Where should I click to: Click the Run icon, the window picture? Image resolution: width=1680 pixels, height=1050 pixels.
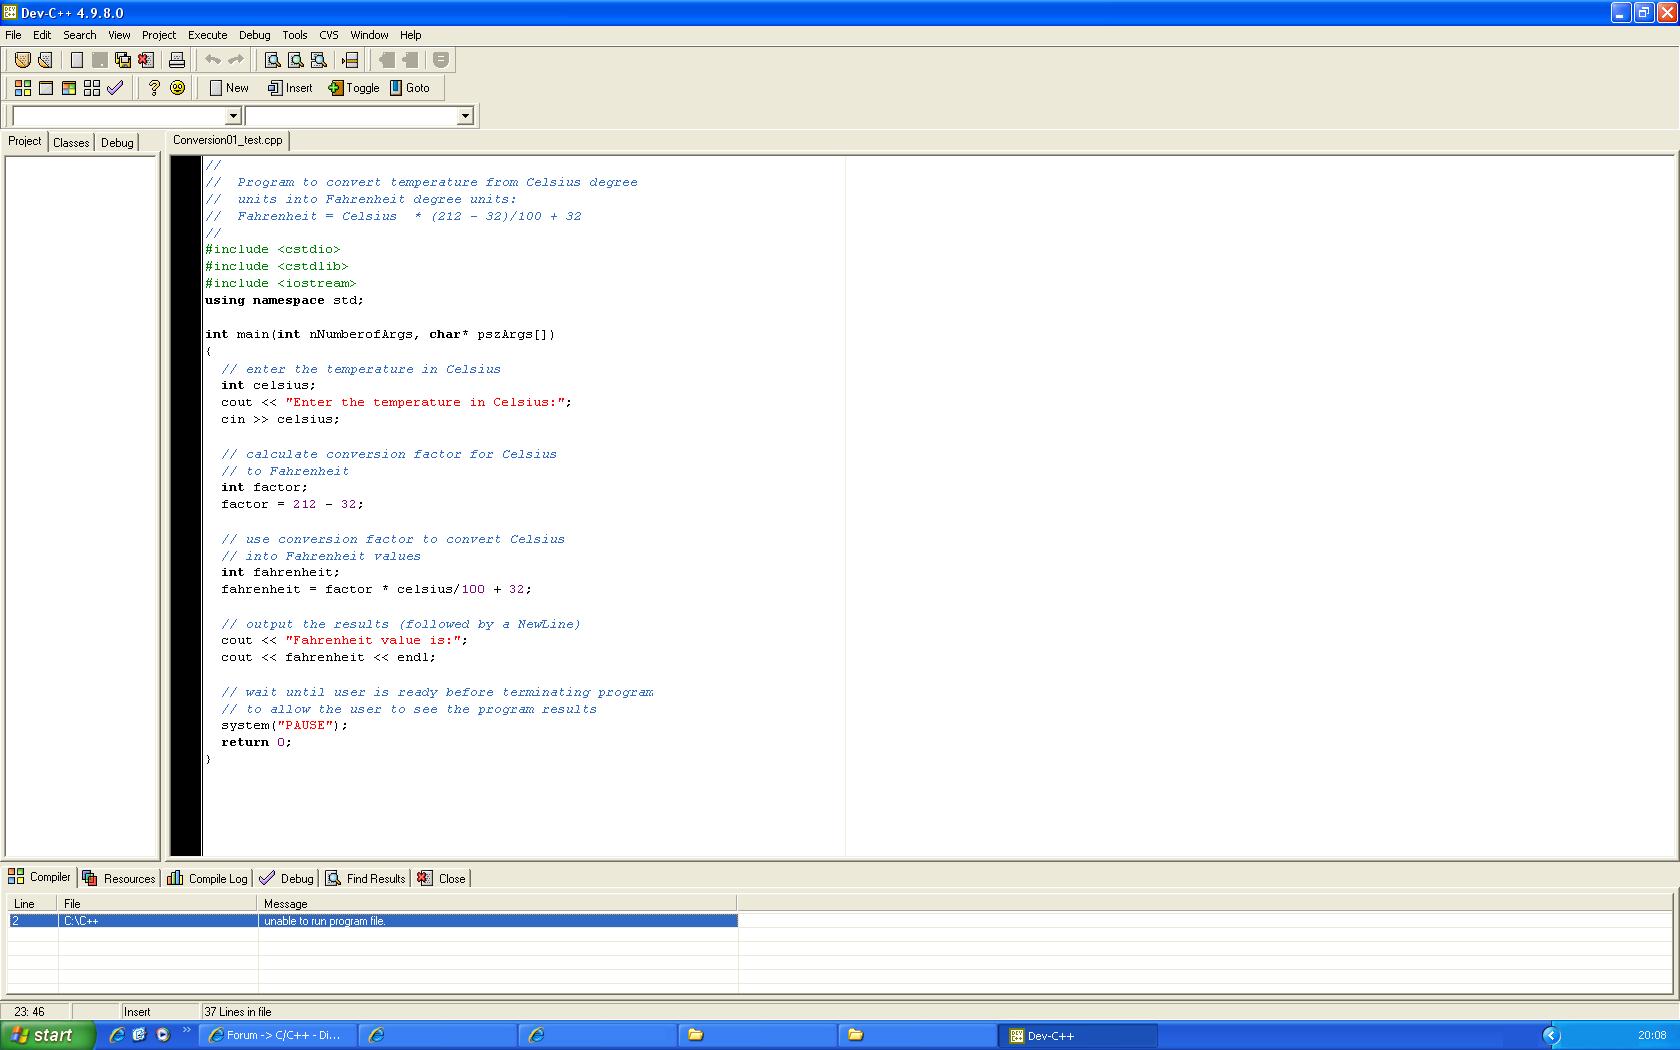coord(45,88)
